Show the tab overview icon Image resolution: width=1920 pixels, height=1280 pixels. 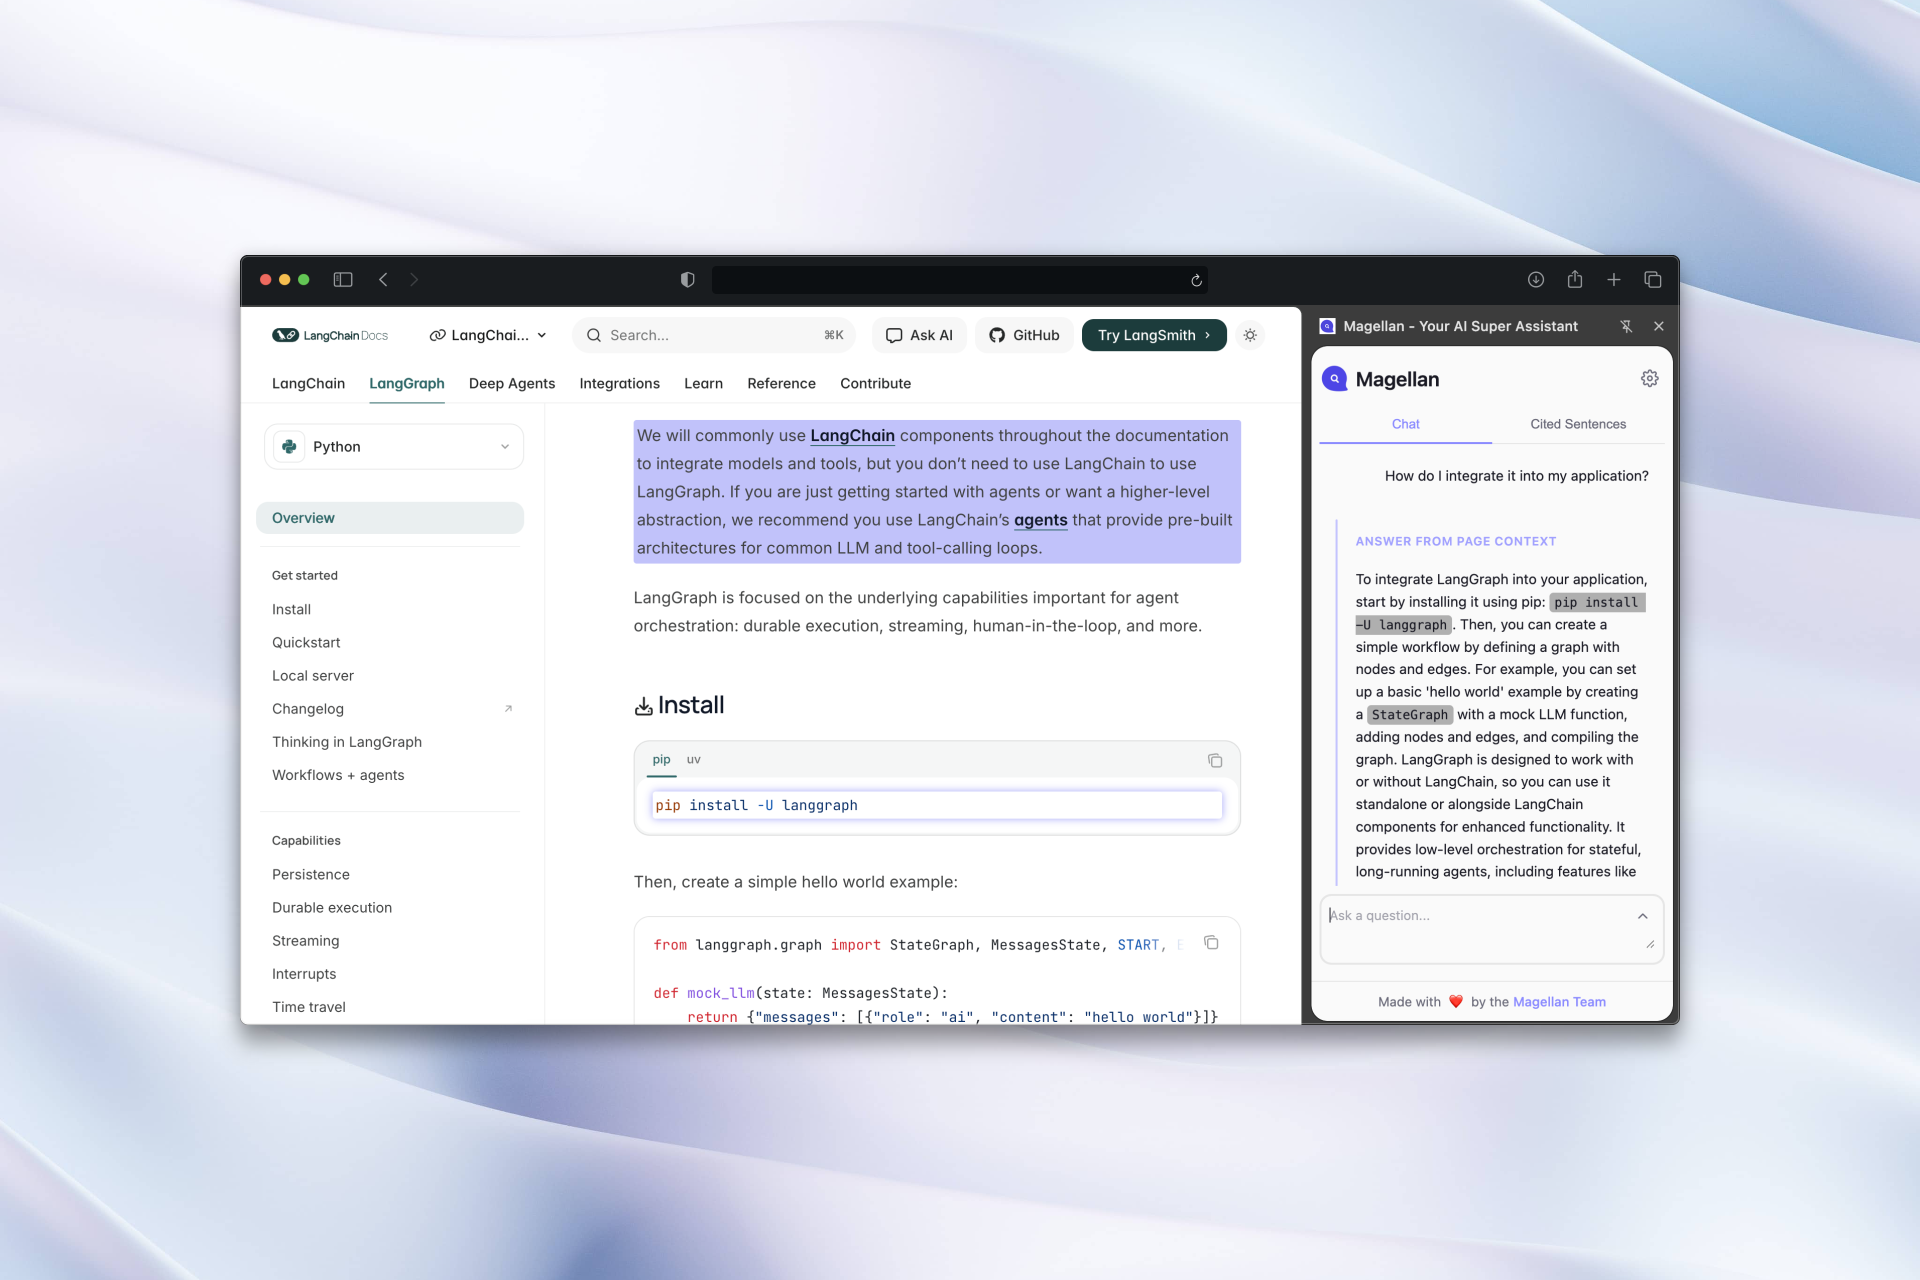(x=1653, y=280)
